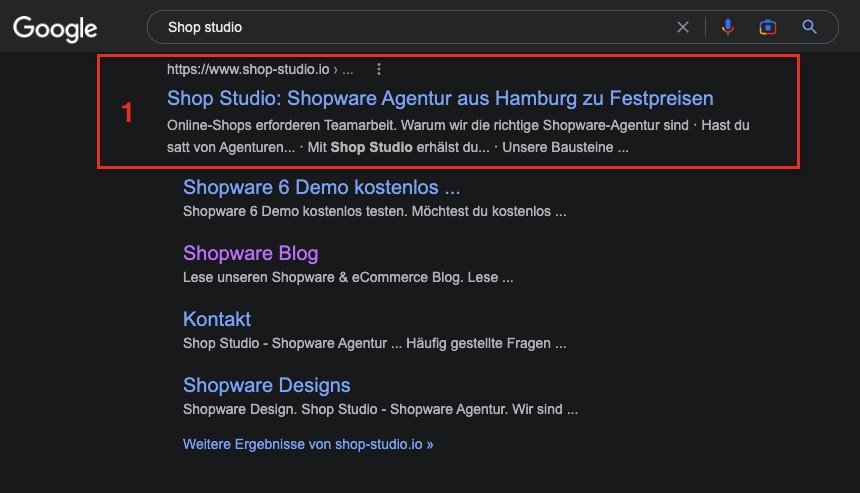Click the bold "Shop Studio" text in the snippet
Viewport: 860px width, 493px height.
click(371, 147)
